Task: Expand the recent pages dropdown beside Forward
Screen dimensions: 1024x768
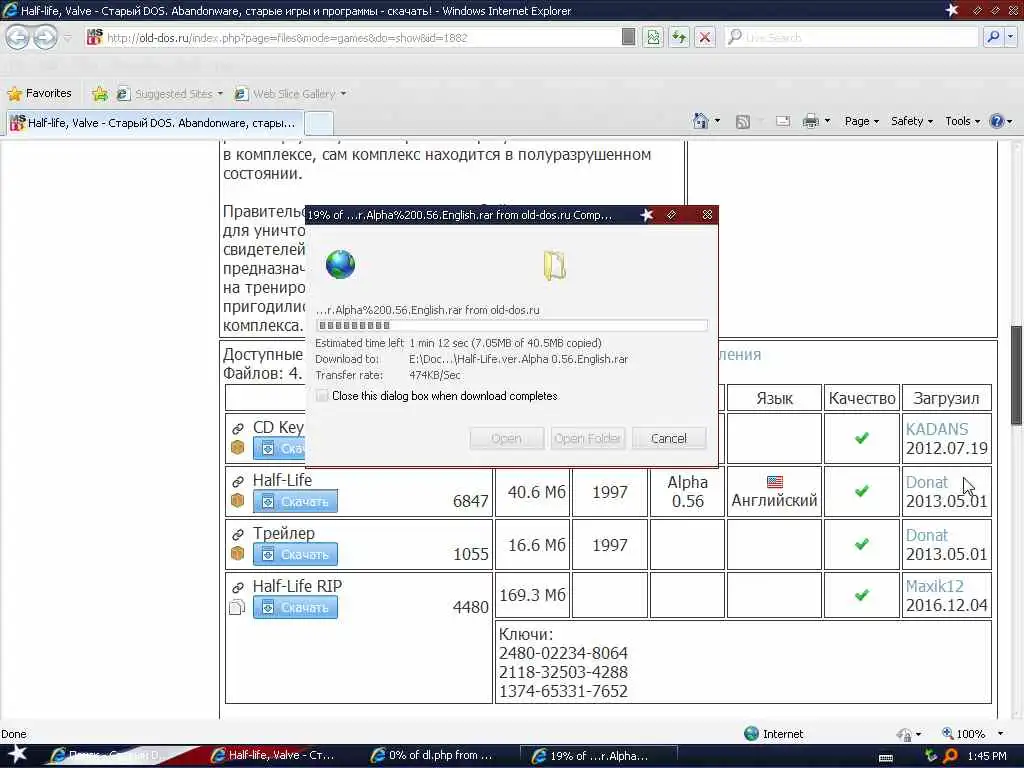Action: (67, 38)
